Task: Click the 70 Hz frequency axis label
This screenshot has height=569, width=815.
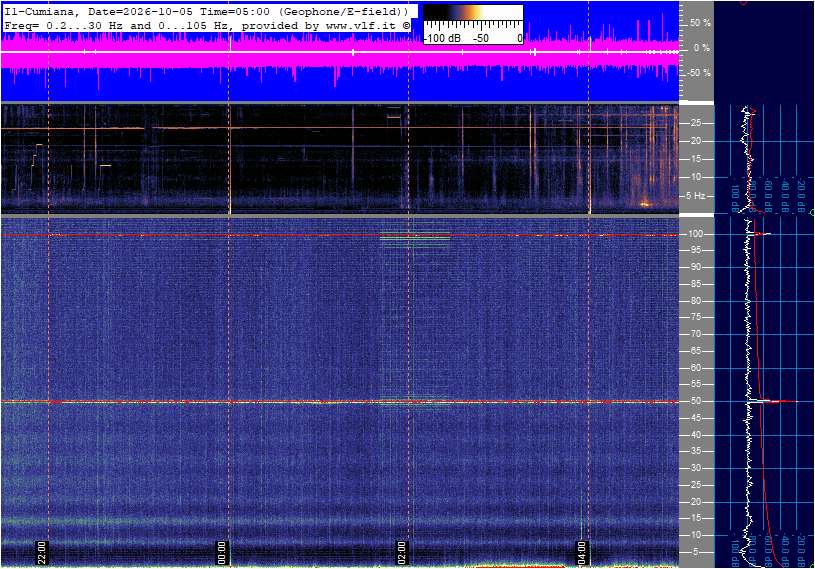Action: click(x=696, y=334)
